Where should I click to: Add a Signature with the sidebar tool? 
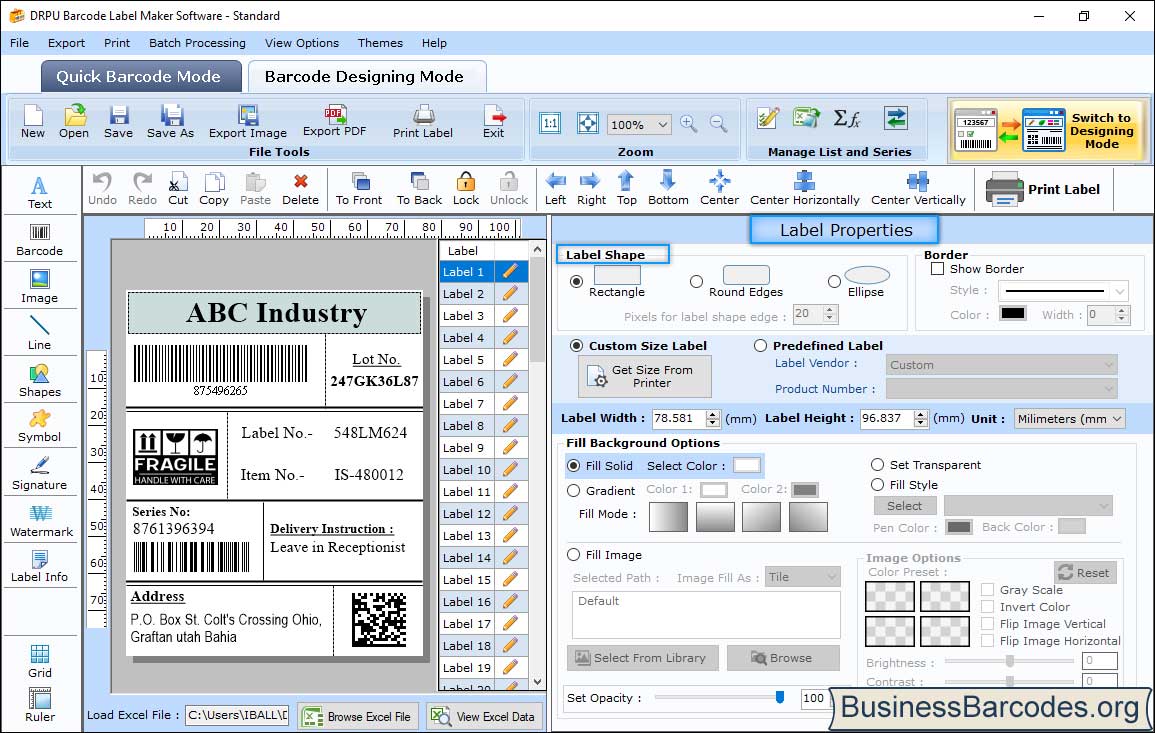point(40,473)
